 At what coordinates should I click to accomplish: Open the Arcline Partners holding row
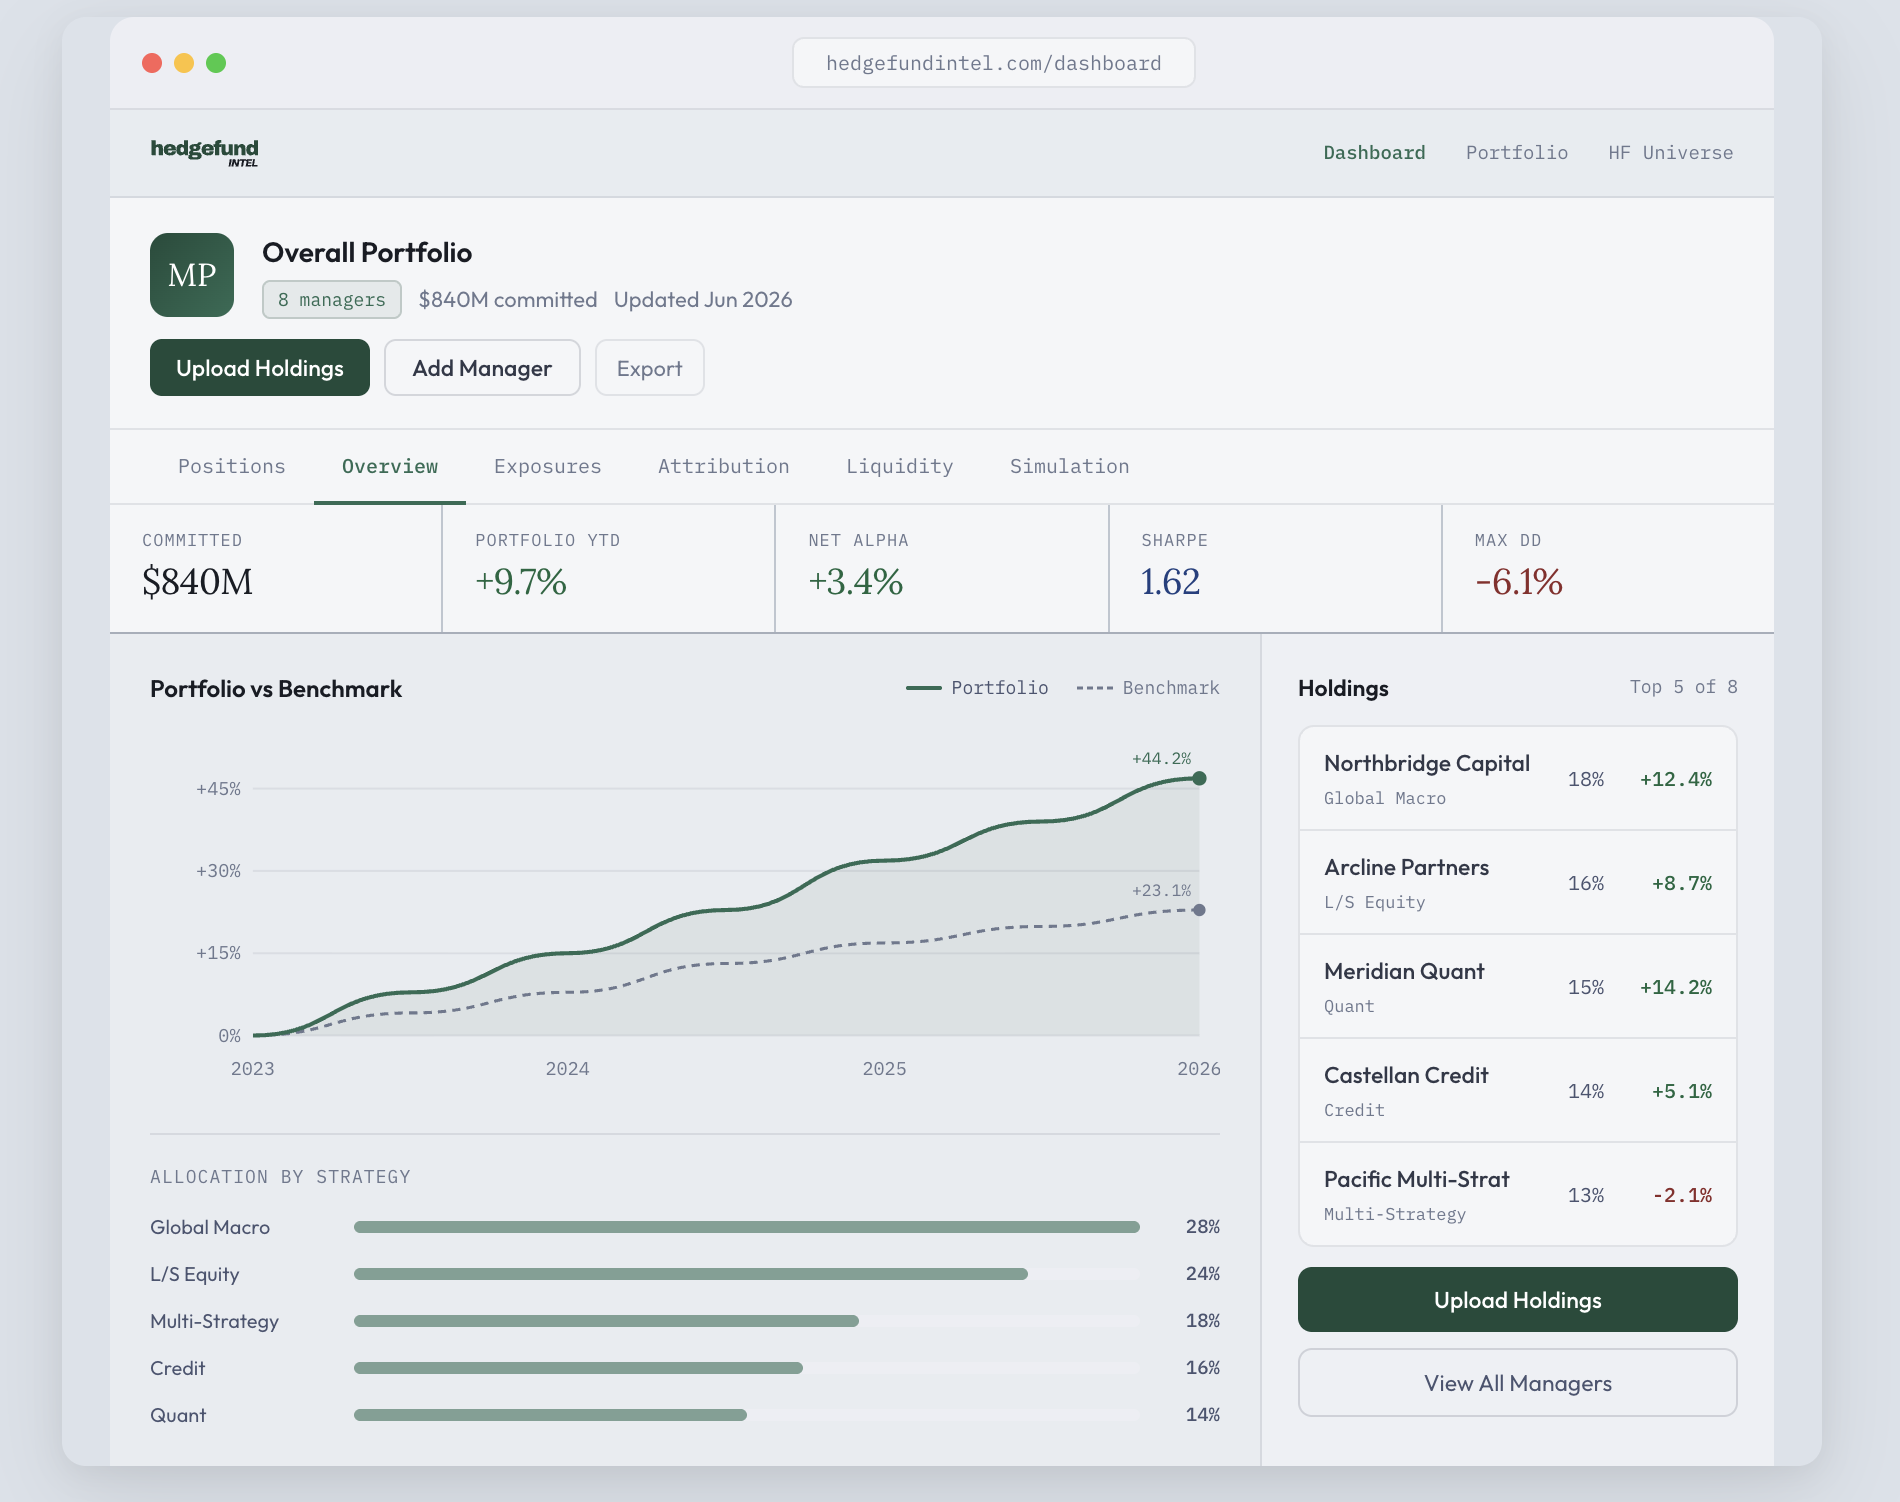point(1517,883)
